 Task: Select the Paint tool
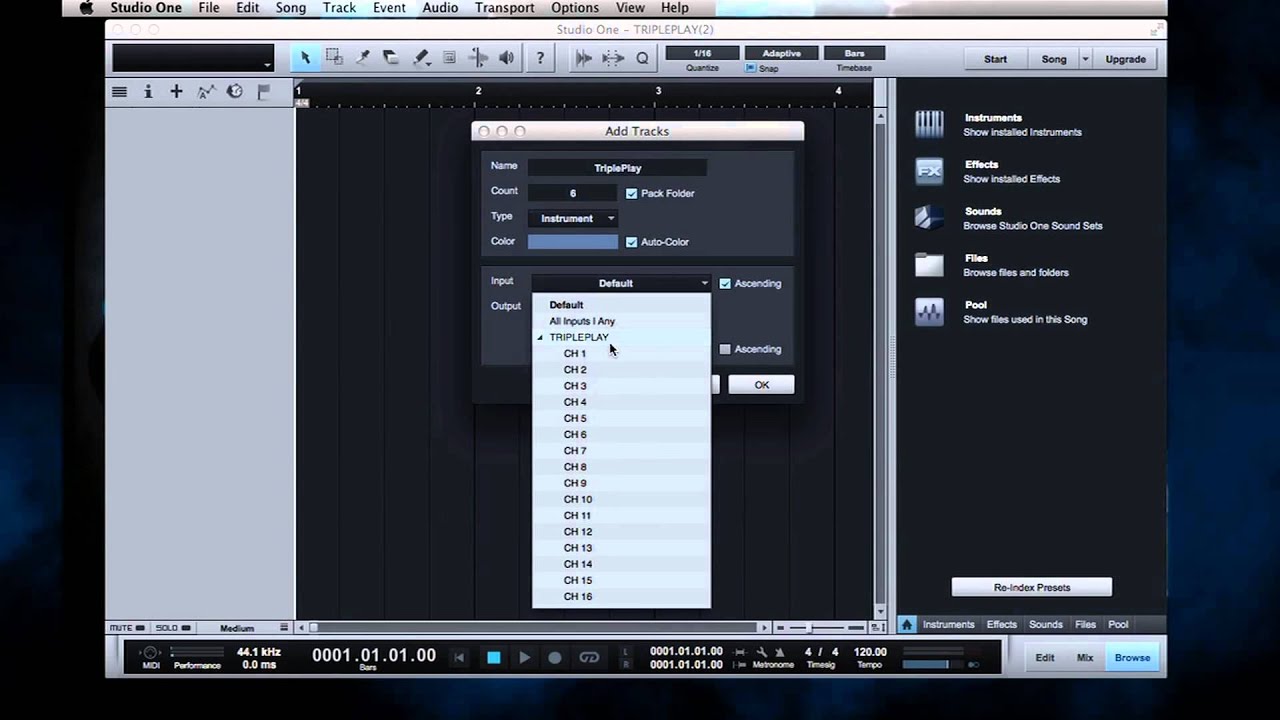[421, 58]
